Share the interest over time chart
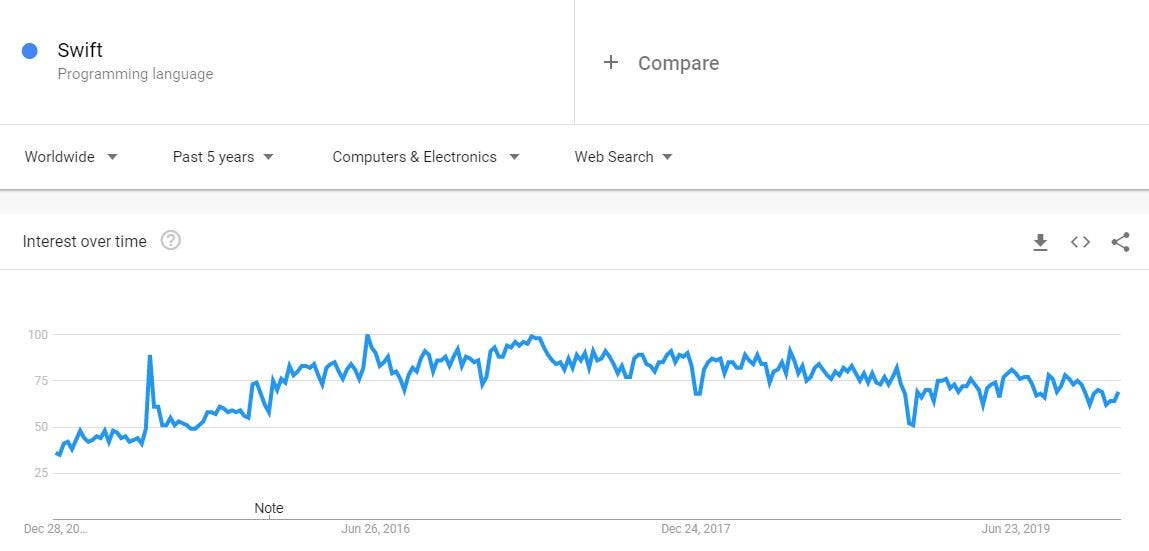Viewport: 1149px width, 551px height. pos(1120,242)
